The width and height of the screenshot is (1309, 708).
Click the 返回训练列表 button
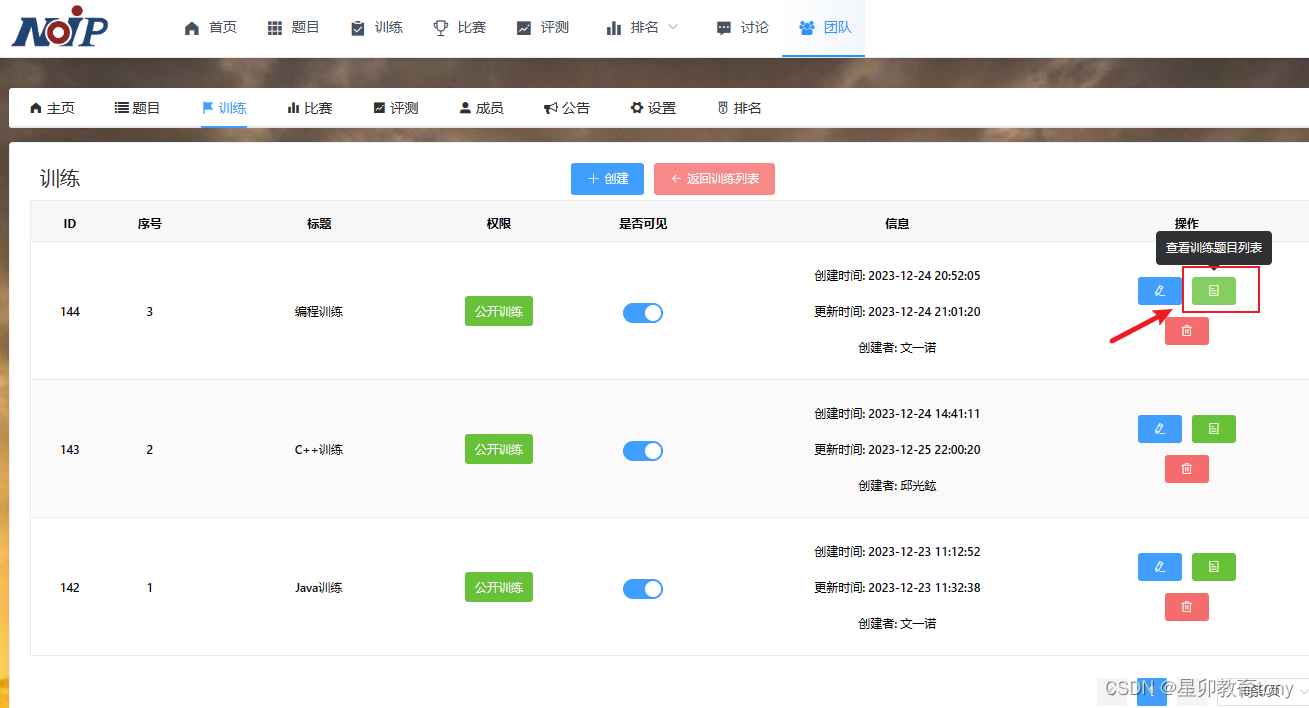coord(714,178)
